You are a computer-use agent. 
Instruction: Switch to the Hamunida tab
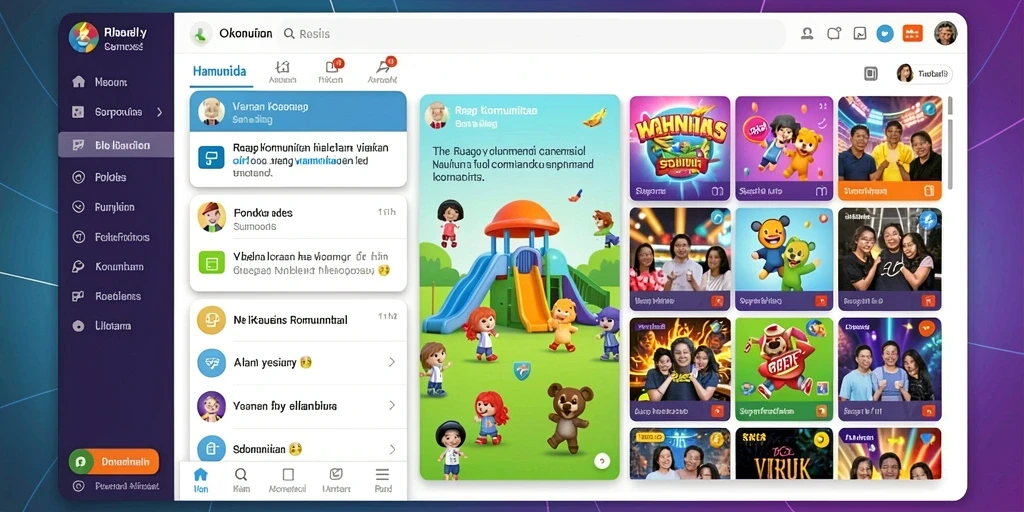tap(219, 71)
